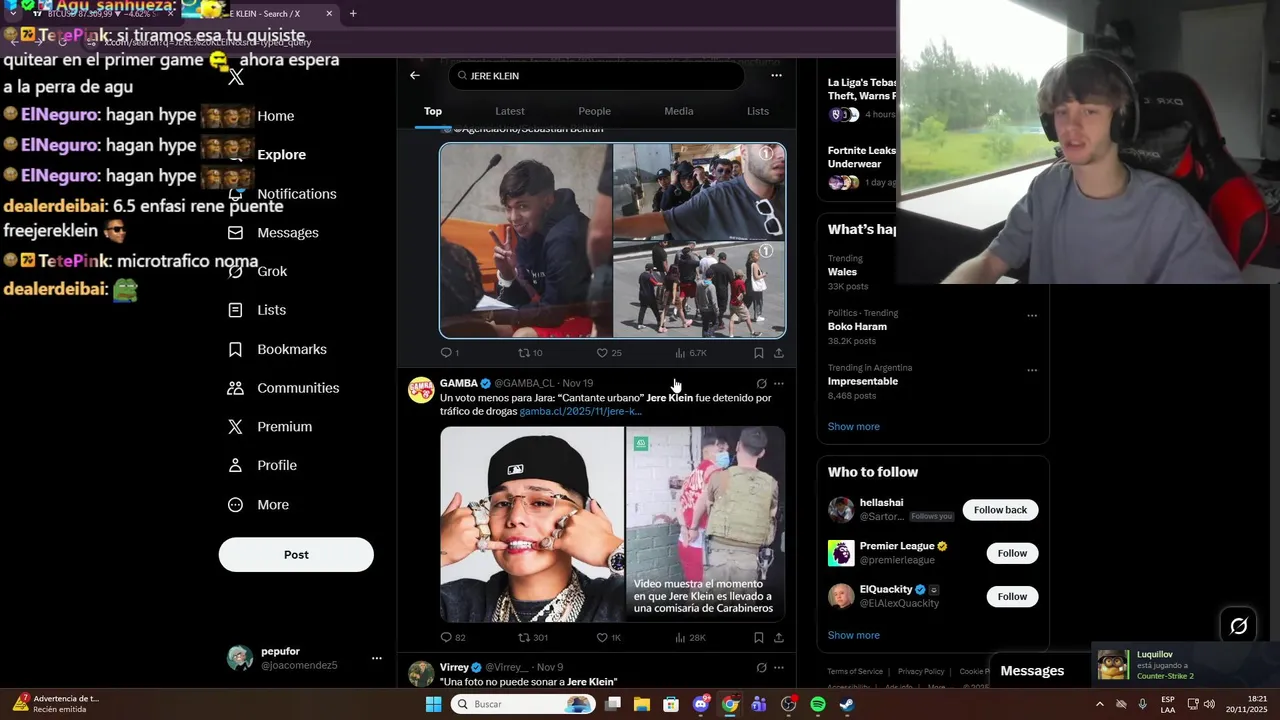
Task: Show hidden system tray icons
Action: point(1100,704)
